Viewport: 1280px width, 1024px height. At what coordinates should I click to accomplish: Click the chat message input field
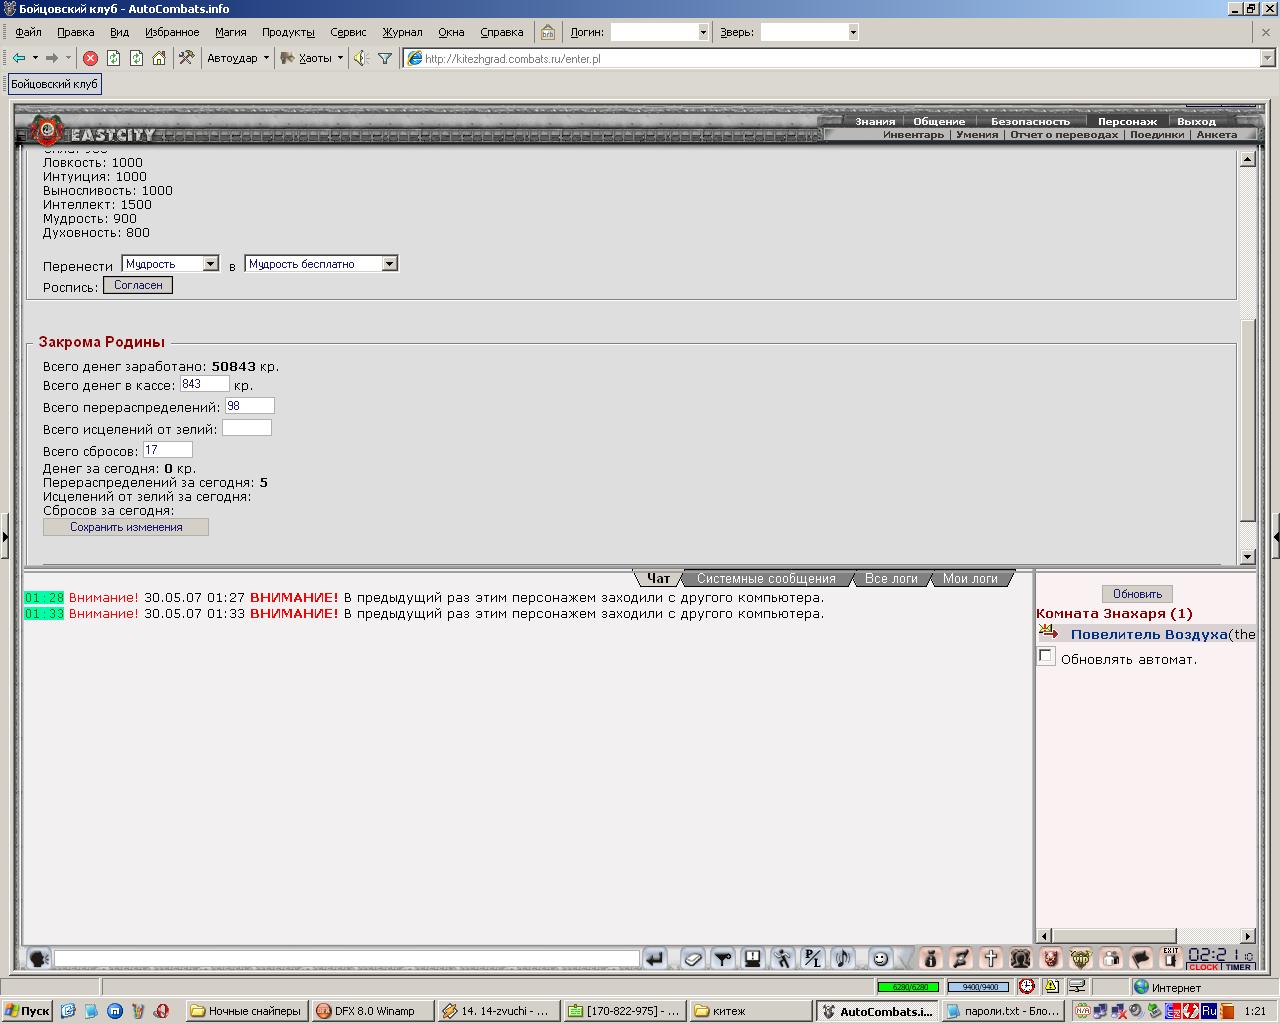pos(347,958)
